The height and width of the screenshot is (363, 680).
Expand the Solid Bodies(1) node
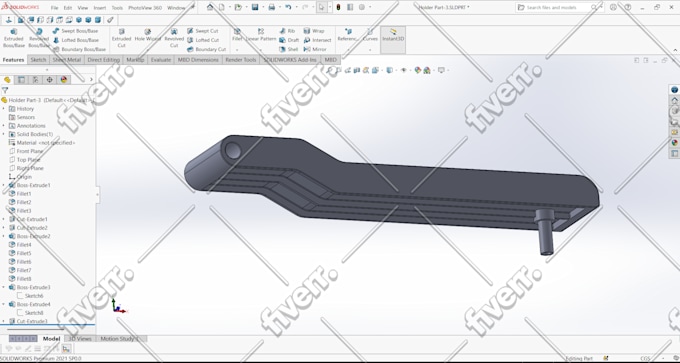pyautogui.click(x=3, y=134)
